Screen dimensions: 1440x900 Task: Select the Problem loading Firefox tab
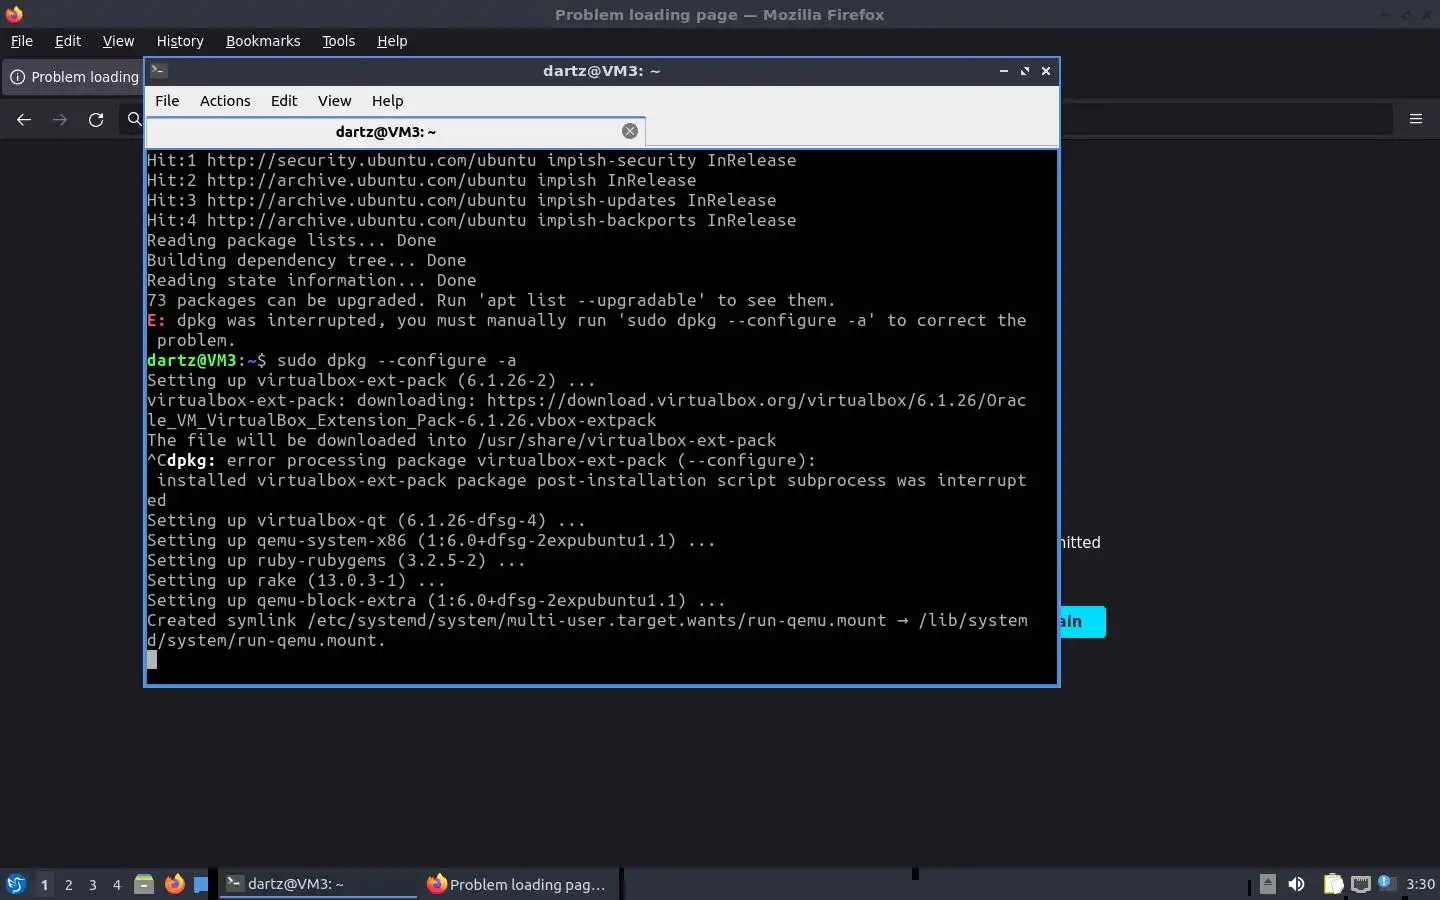pos(74,77)
